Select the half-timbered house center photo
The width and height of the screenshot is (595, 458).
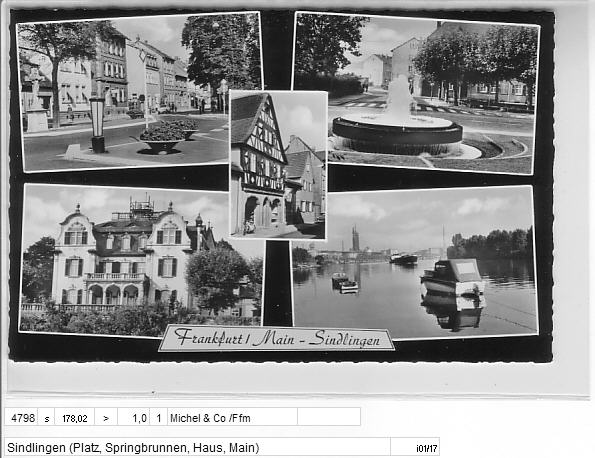point(278,165)
